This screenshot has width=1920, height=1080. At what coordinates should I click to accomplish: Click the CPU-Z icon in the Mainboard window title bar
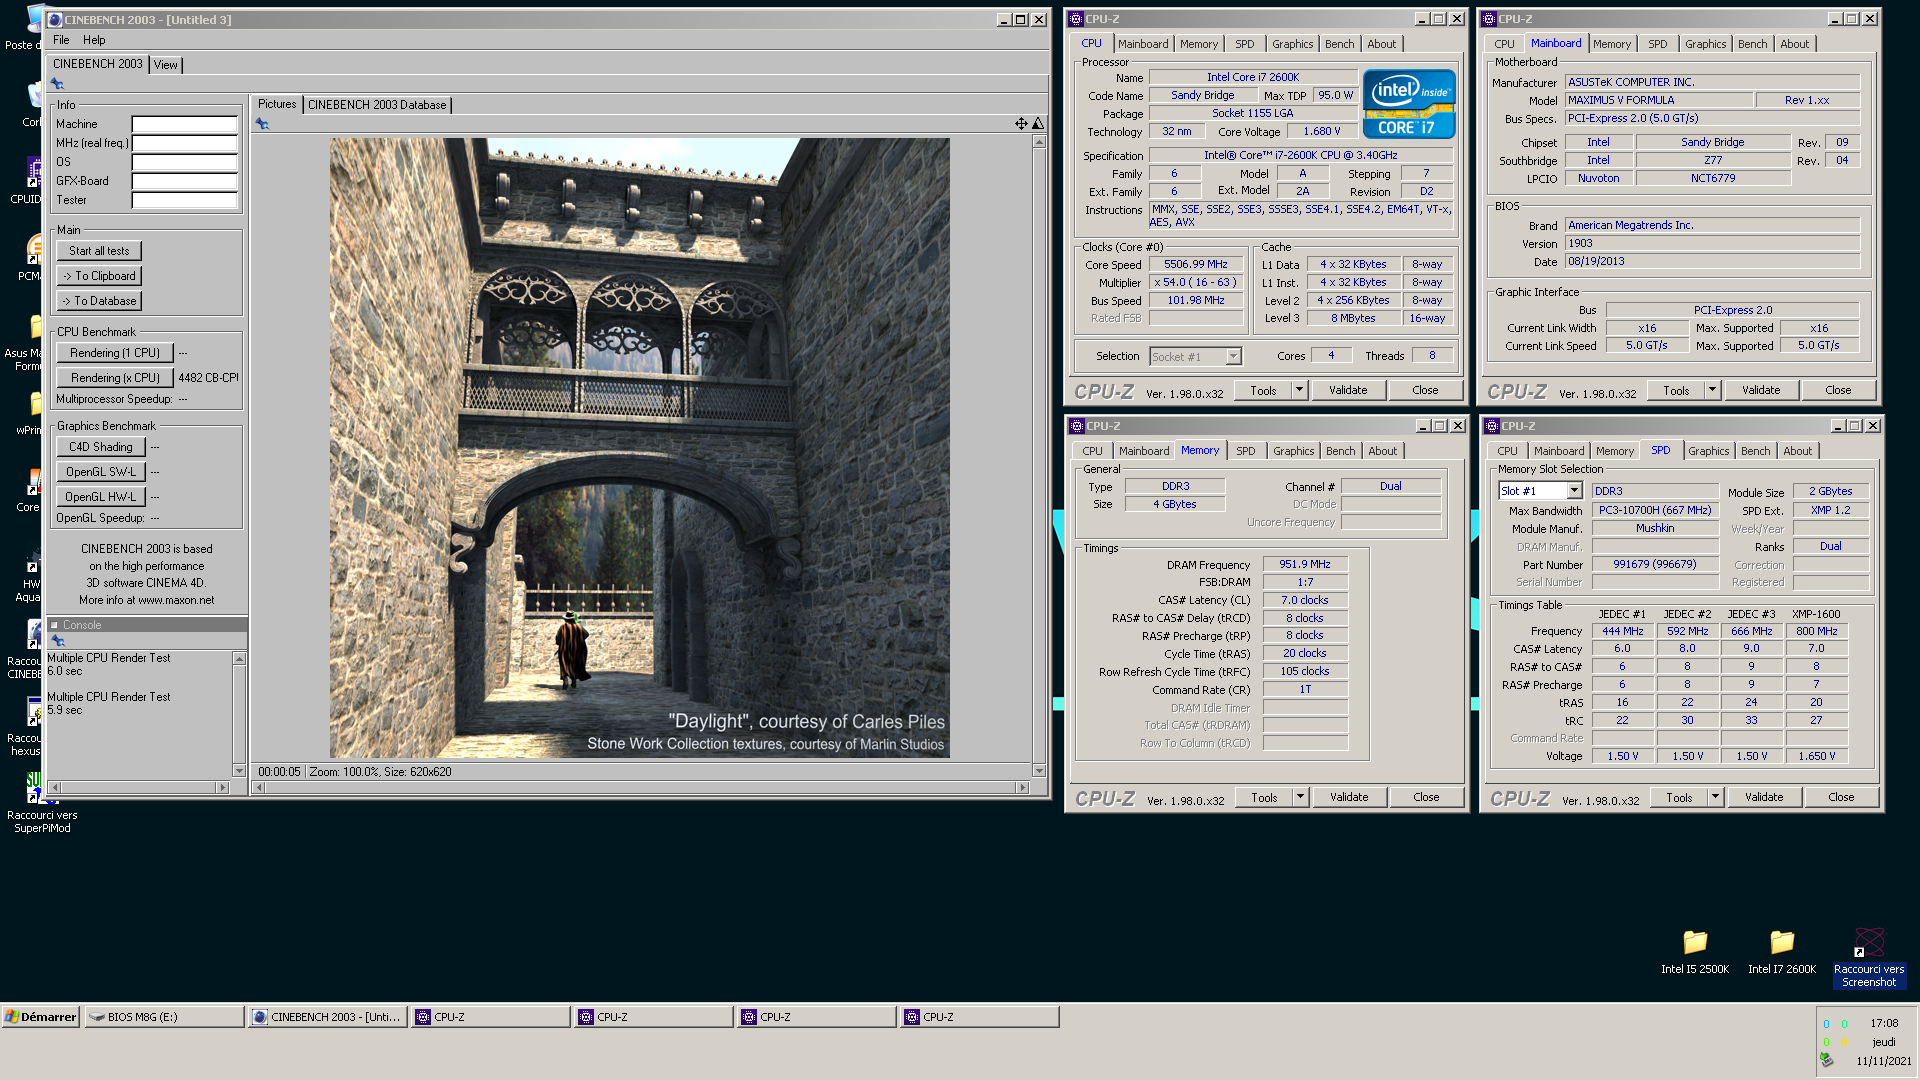pyautogui.click(x=1489, y=19)
